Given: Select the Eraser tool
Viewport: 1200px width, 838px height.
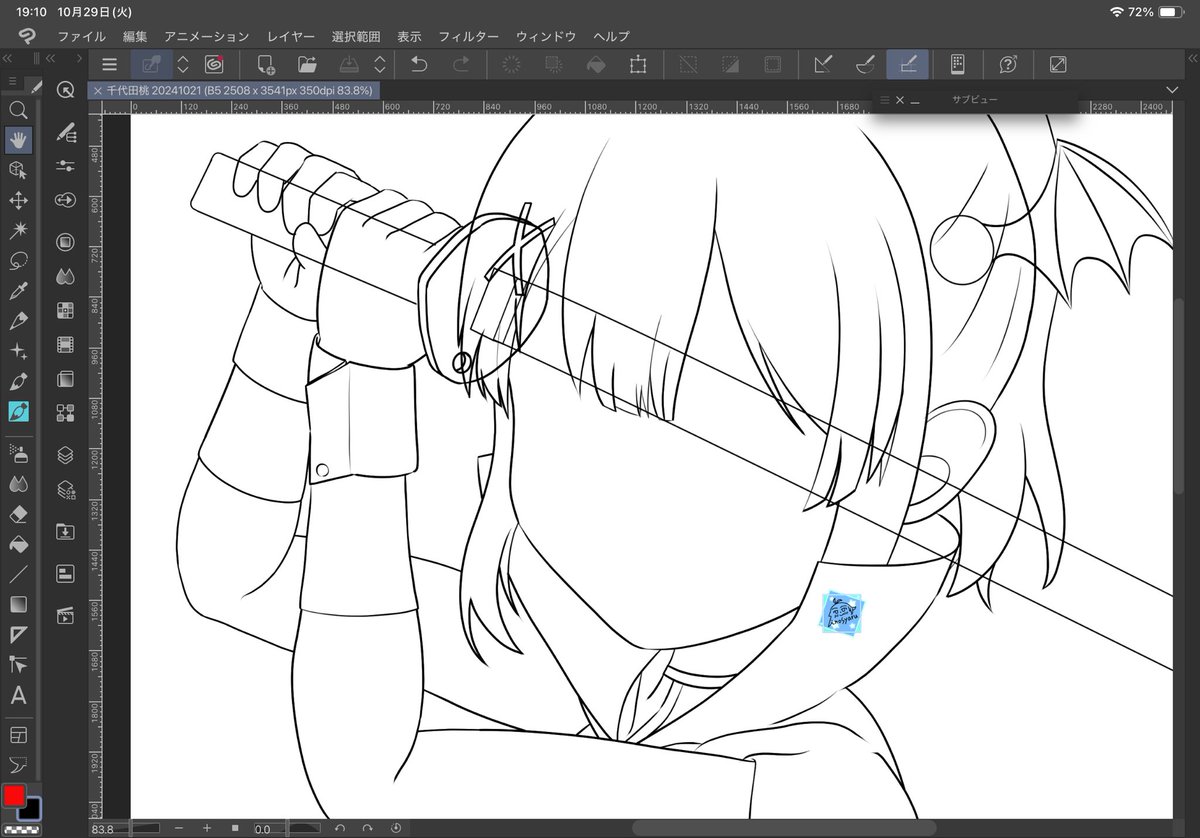Looking at the screenshot, I should click(17, 514).
